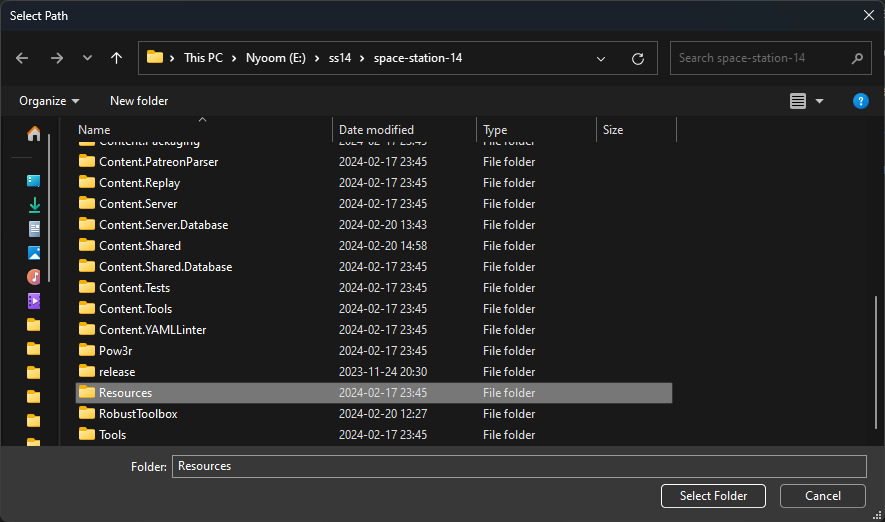The image size is (885, 522).
Task: Click the Cancel button
Action: 822,496
